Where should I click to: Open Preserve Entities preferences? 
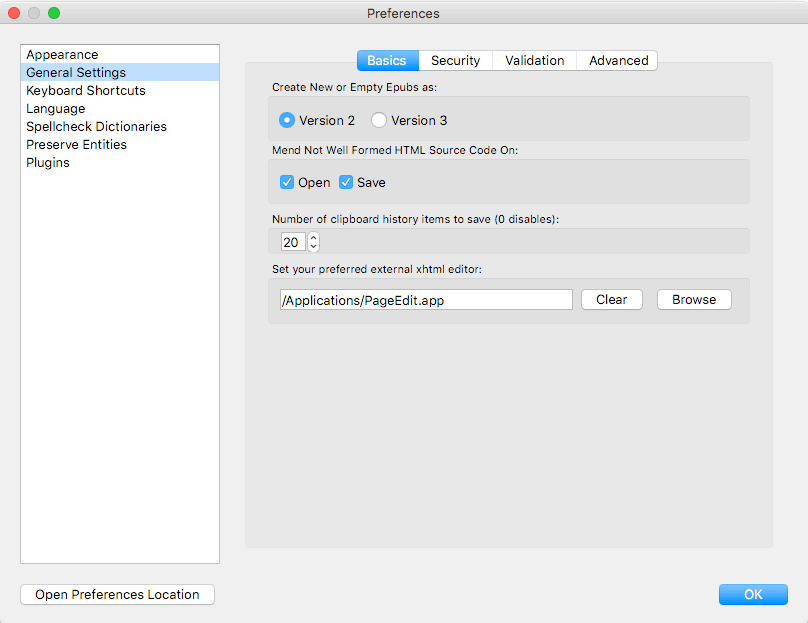click(x=76, y=144)
